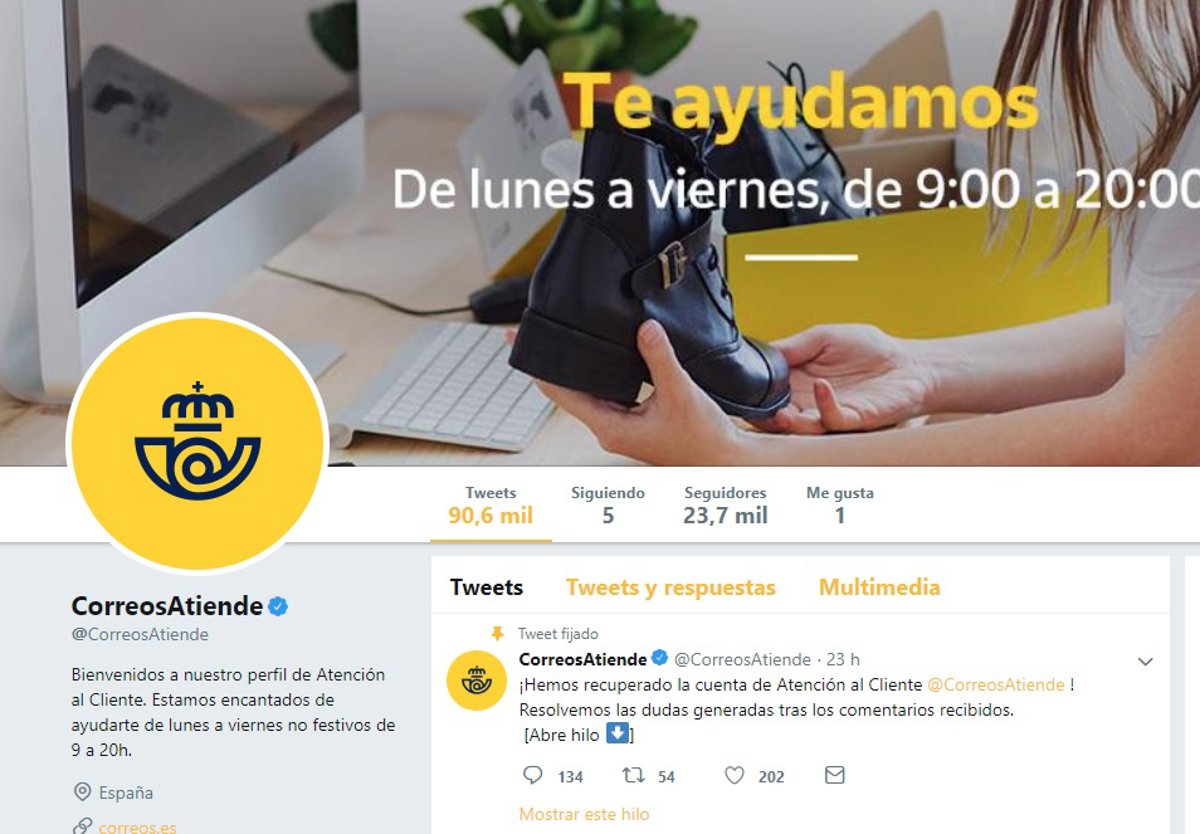Switch to Tweets y respuestas tab
This screenshot has height=834, width=1200.
pos(671,587)
